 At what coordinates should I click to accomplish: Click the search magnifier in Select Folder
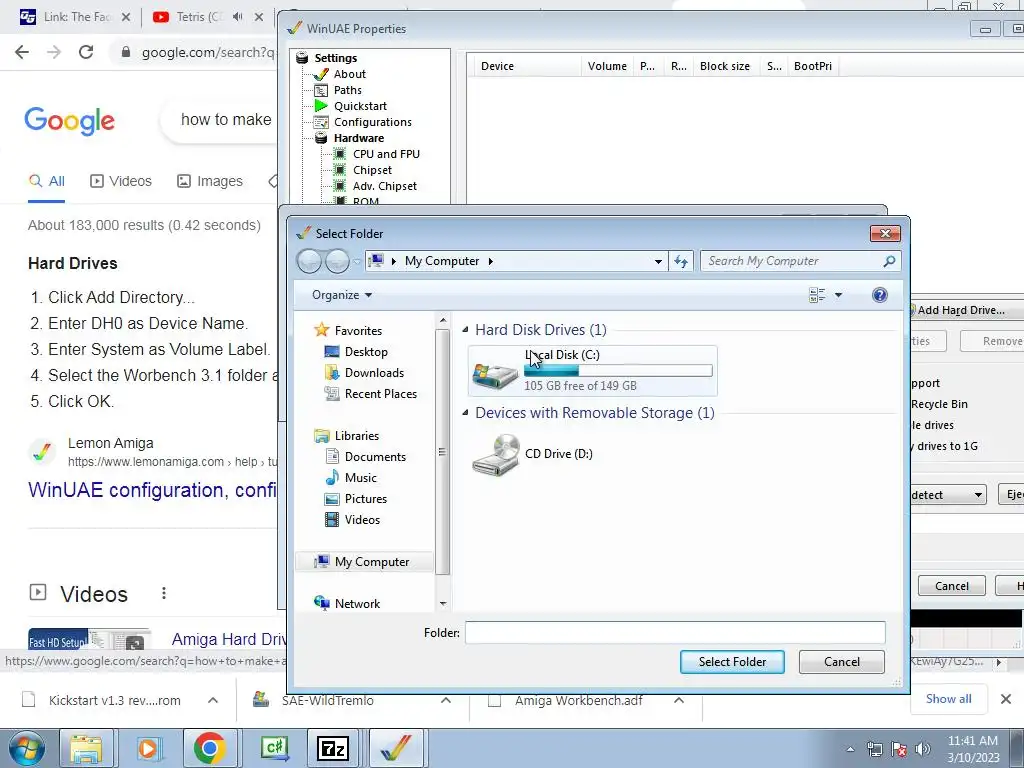click(889, 261)
